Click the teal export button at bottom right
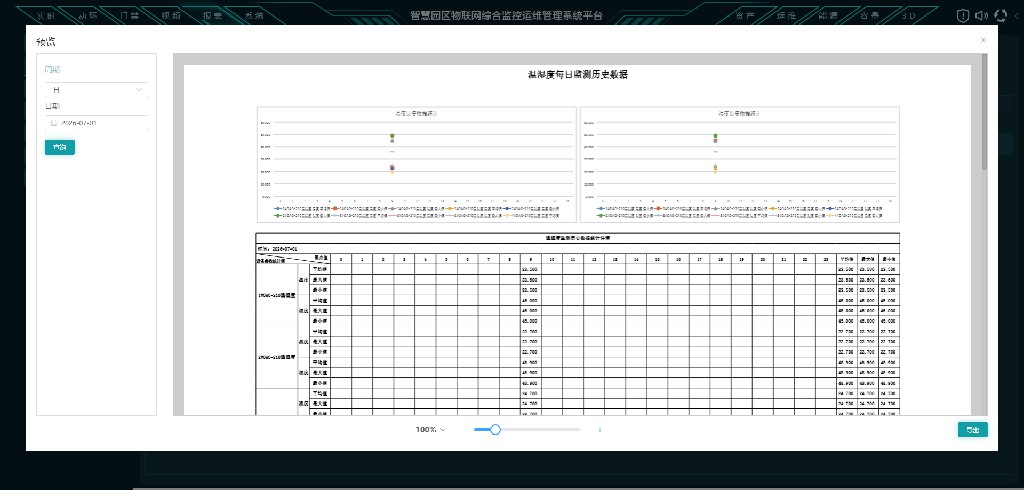 [x=972, y=429]
